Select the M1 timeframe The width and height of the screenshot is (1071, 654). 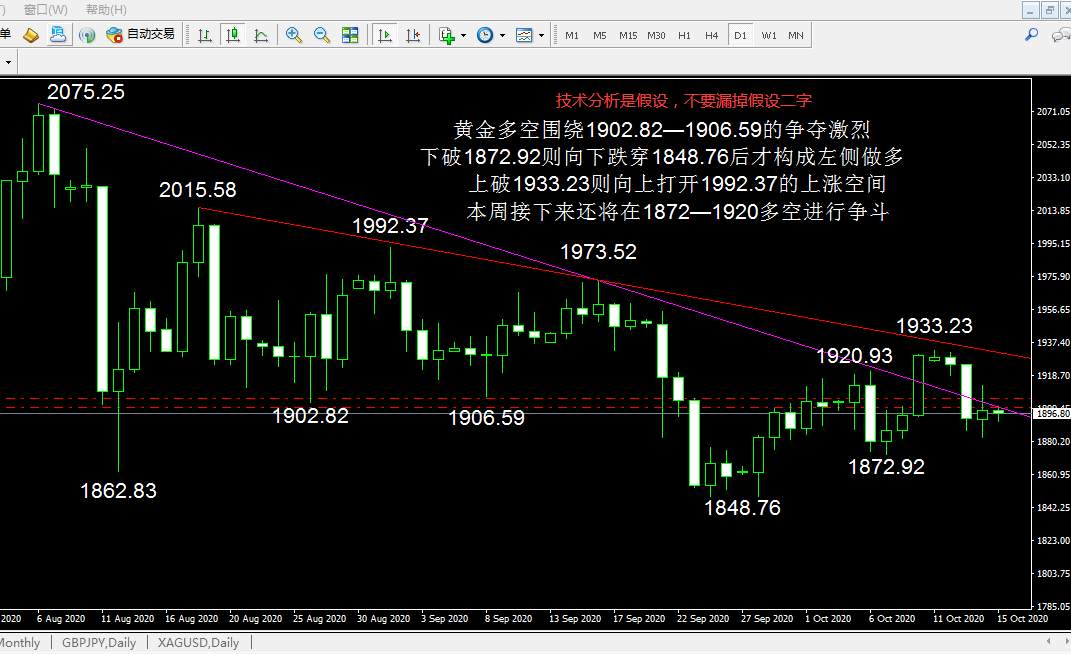click(572, 36)
